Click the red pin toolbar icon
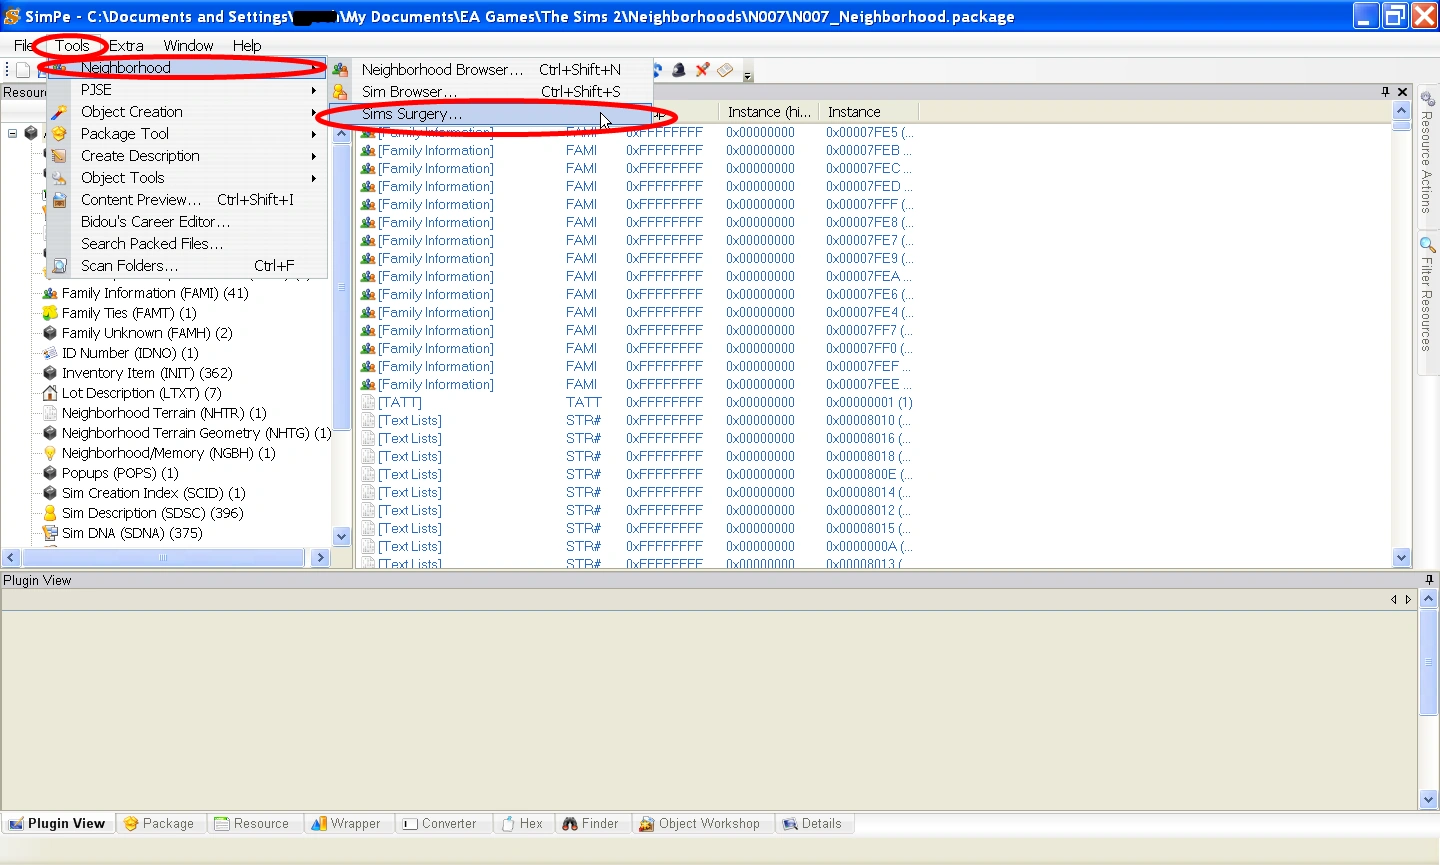The width and height of the screenshot is (1440, 865). (702, 69)
